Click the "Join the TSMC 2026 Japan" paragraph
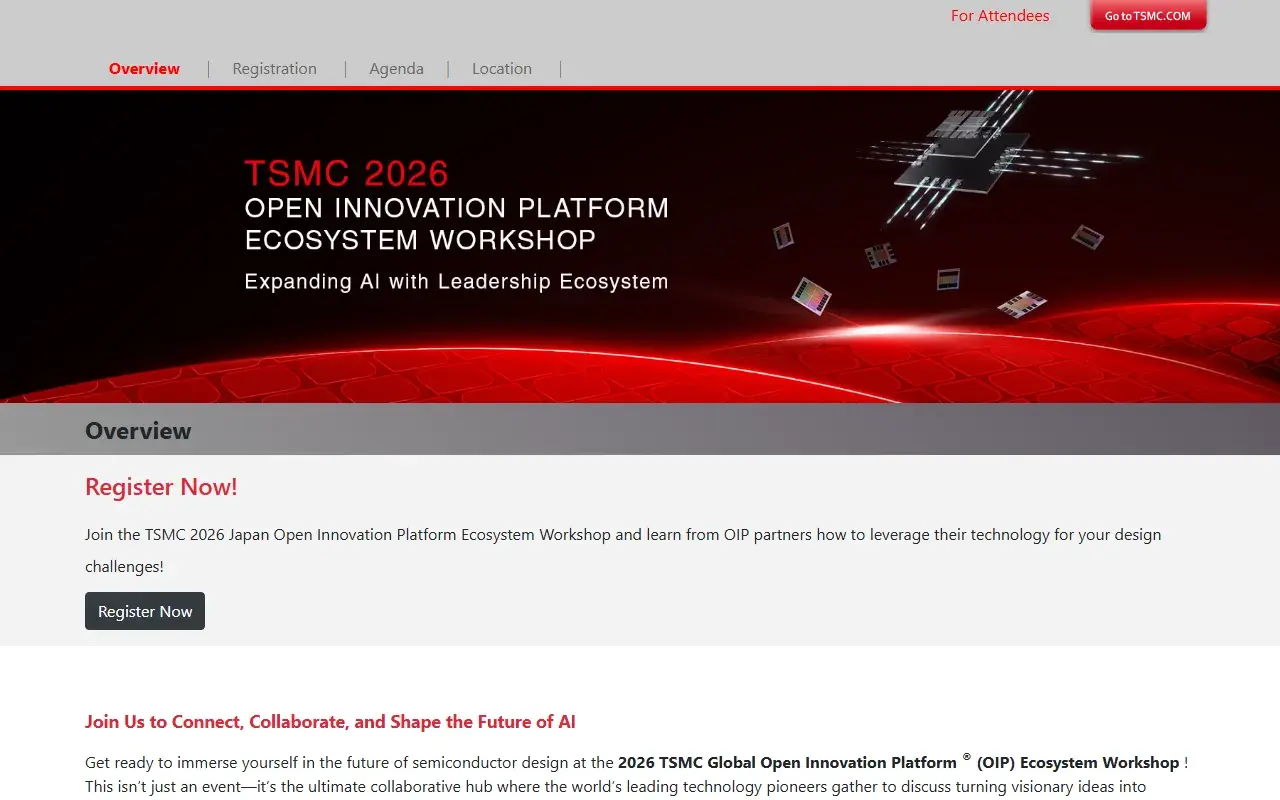The height and width of the screenshot is (800, 1280). [623, 550]
